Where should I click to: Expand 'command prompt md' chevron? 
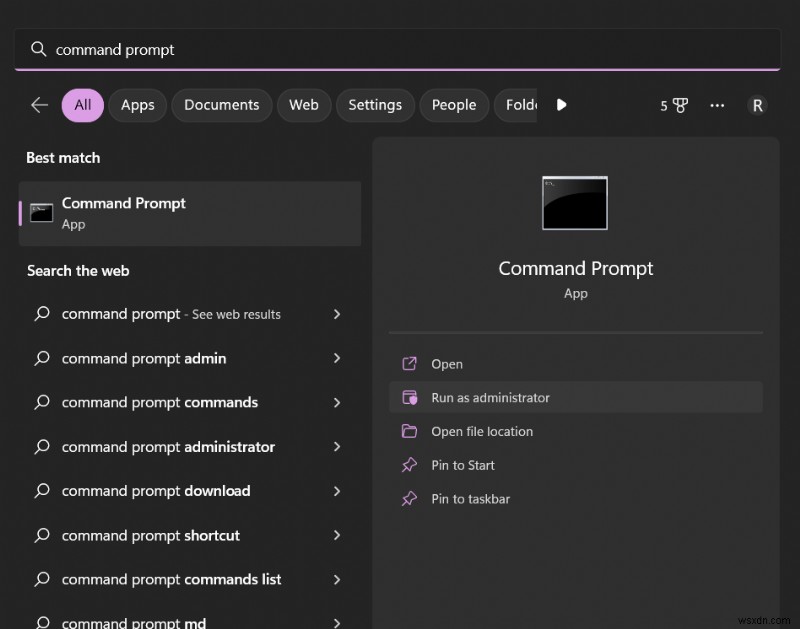tap(337, 623)
